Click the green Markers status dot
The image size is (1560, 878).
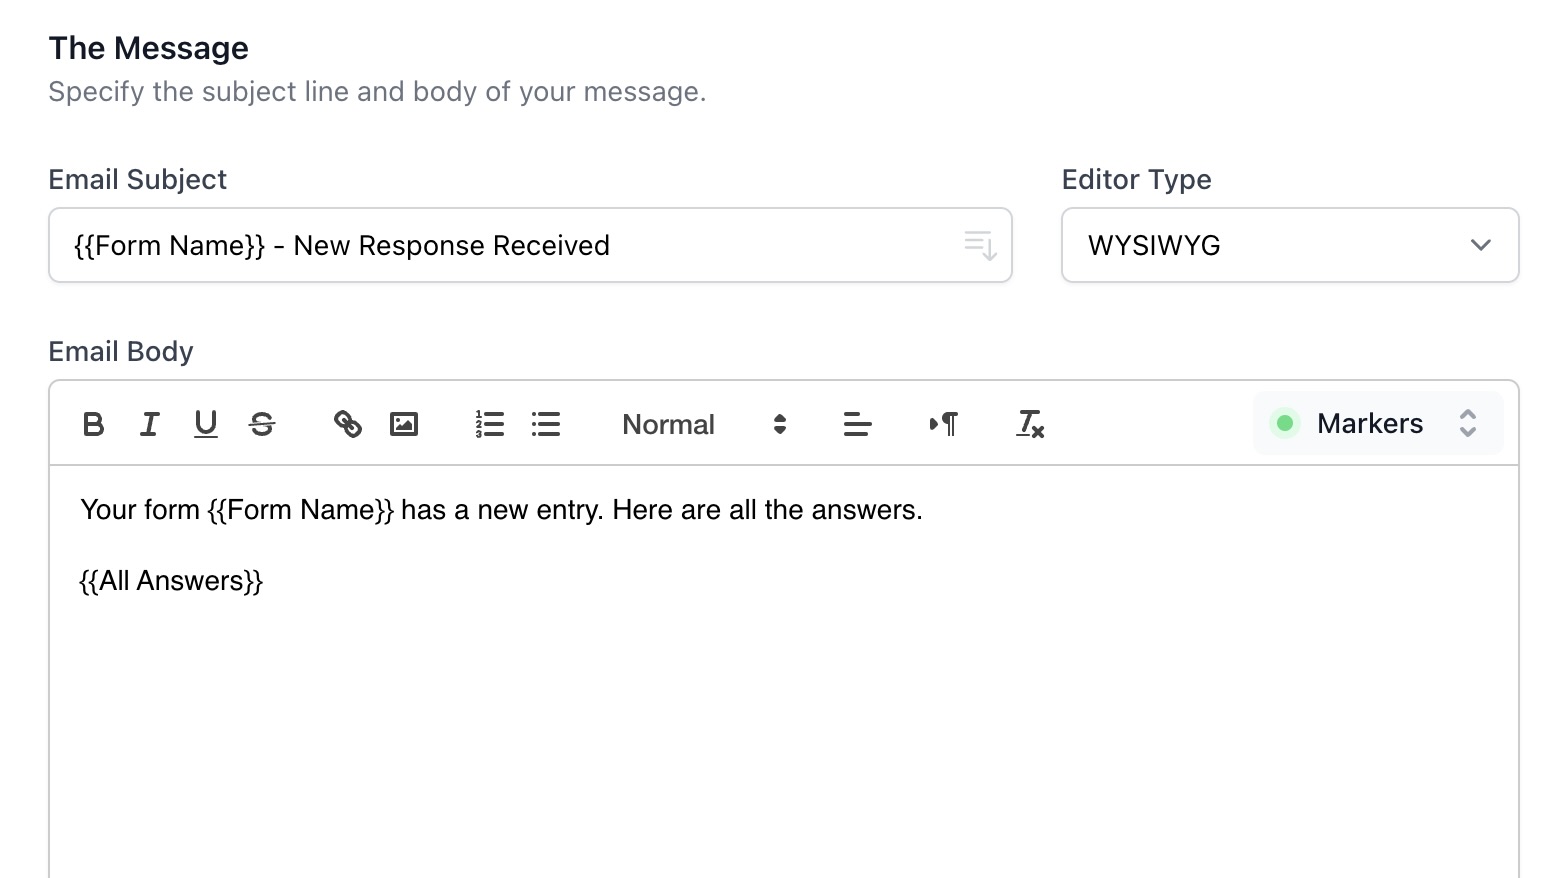1285,424
